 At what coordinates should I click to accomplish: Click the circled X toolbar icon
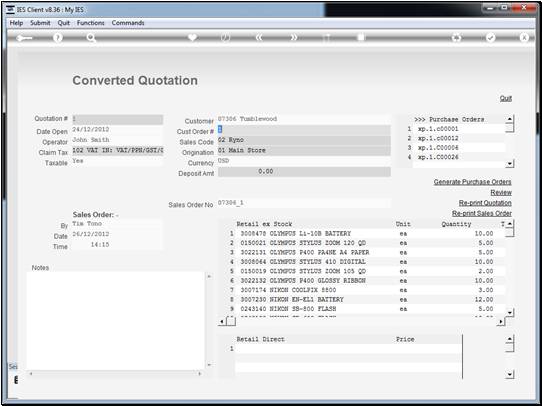click(x=524, y=38)
